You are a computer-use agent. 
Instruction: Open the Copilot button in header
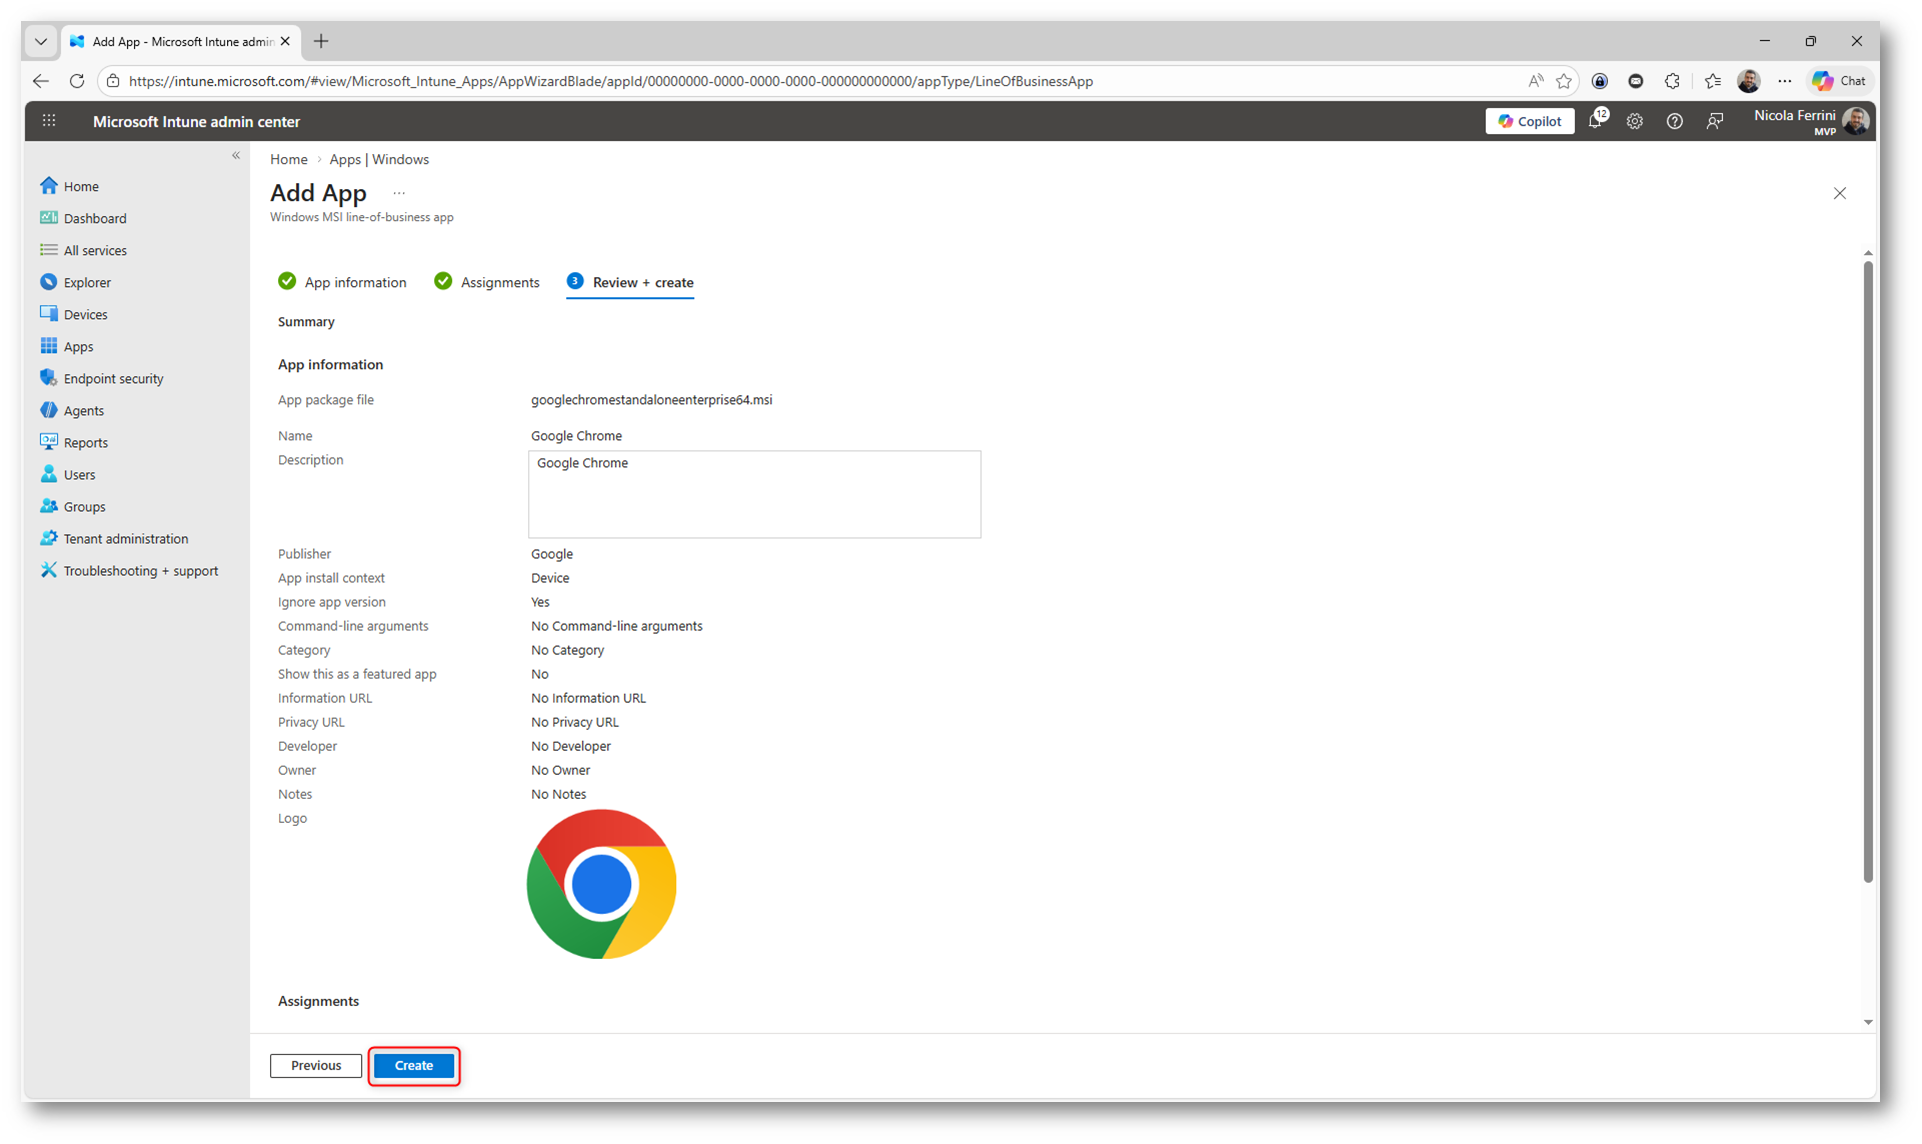[x=1529, y=121]
